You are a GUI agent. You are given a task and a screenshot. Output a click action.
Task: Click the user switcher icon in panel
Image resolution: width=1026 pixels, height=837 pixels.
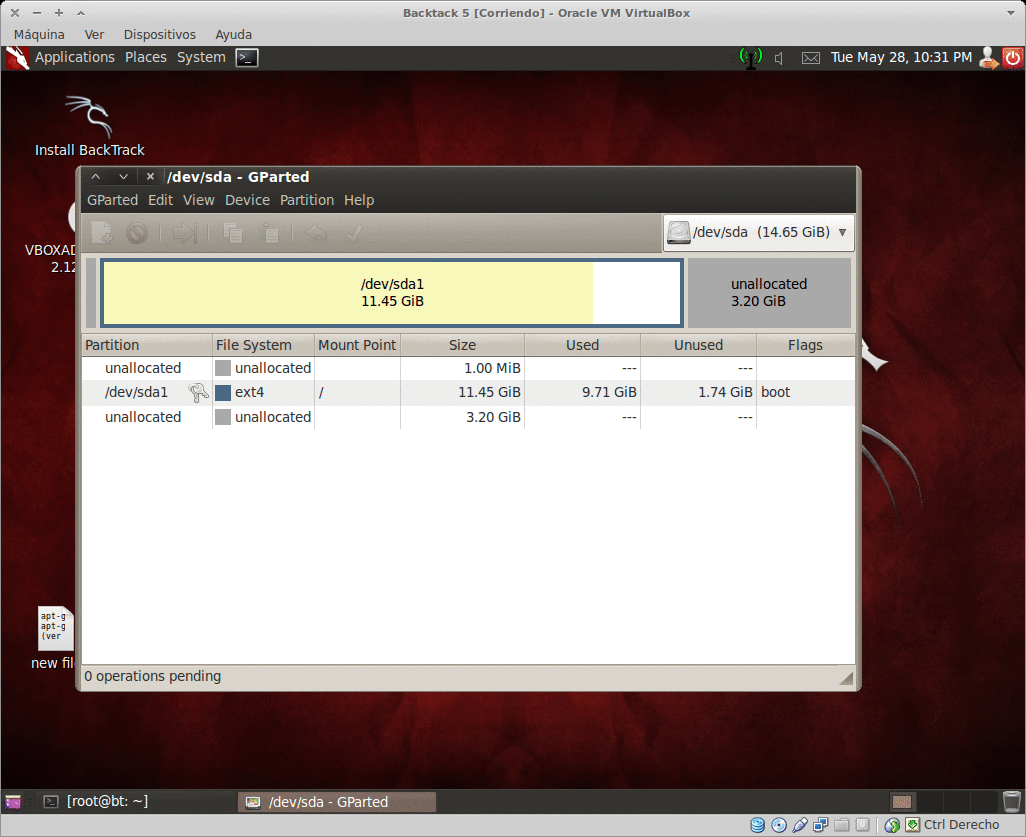coord(988,58)
